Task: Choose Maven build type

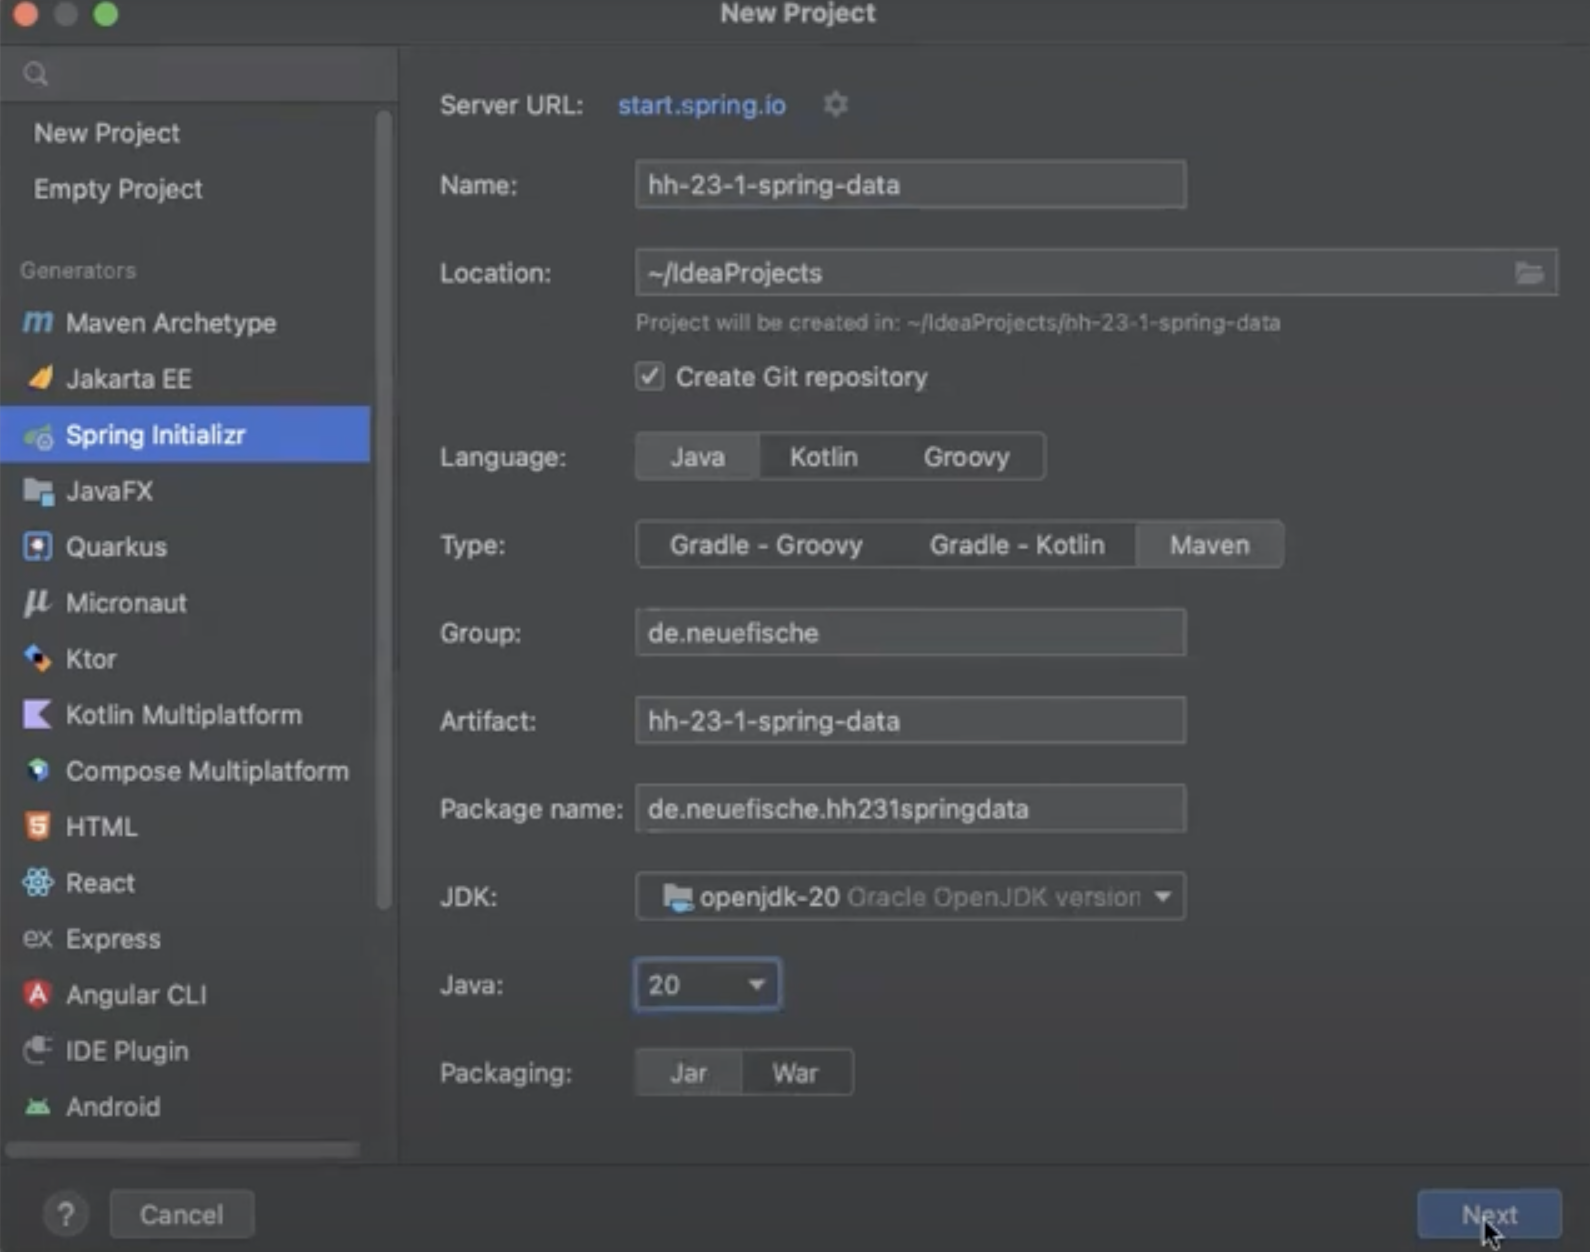Action: click(1210, 545)
